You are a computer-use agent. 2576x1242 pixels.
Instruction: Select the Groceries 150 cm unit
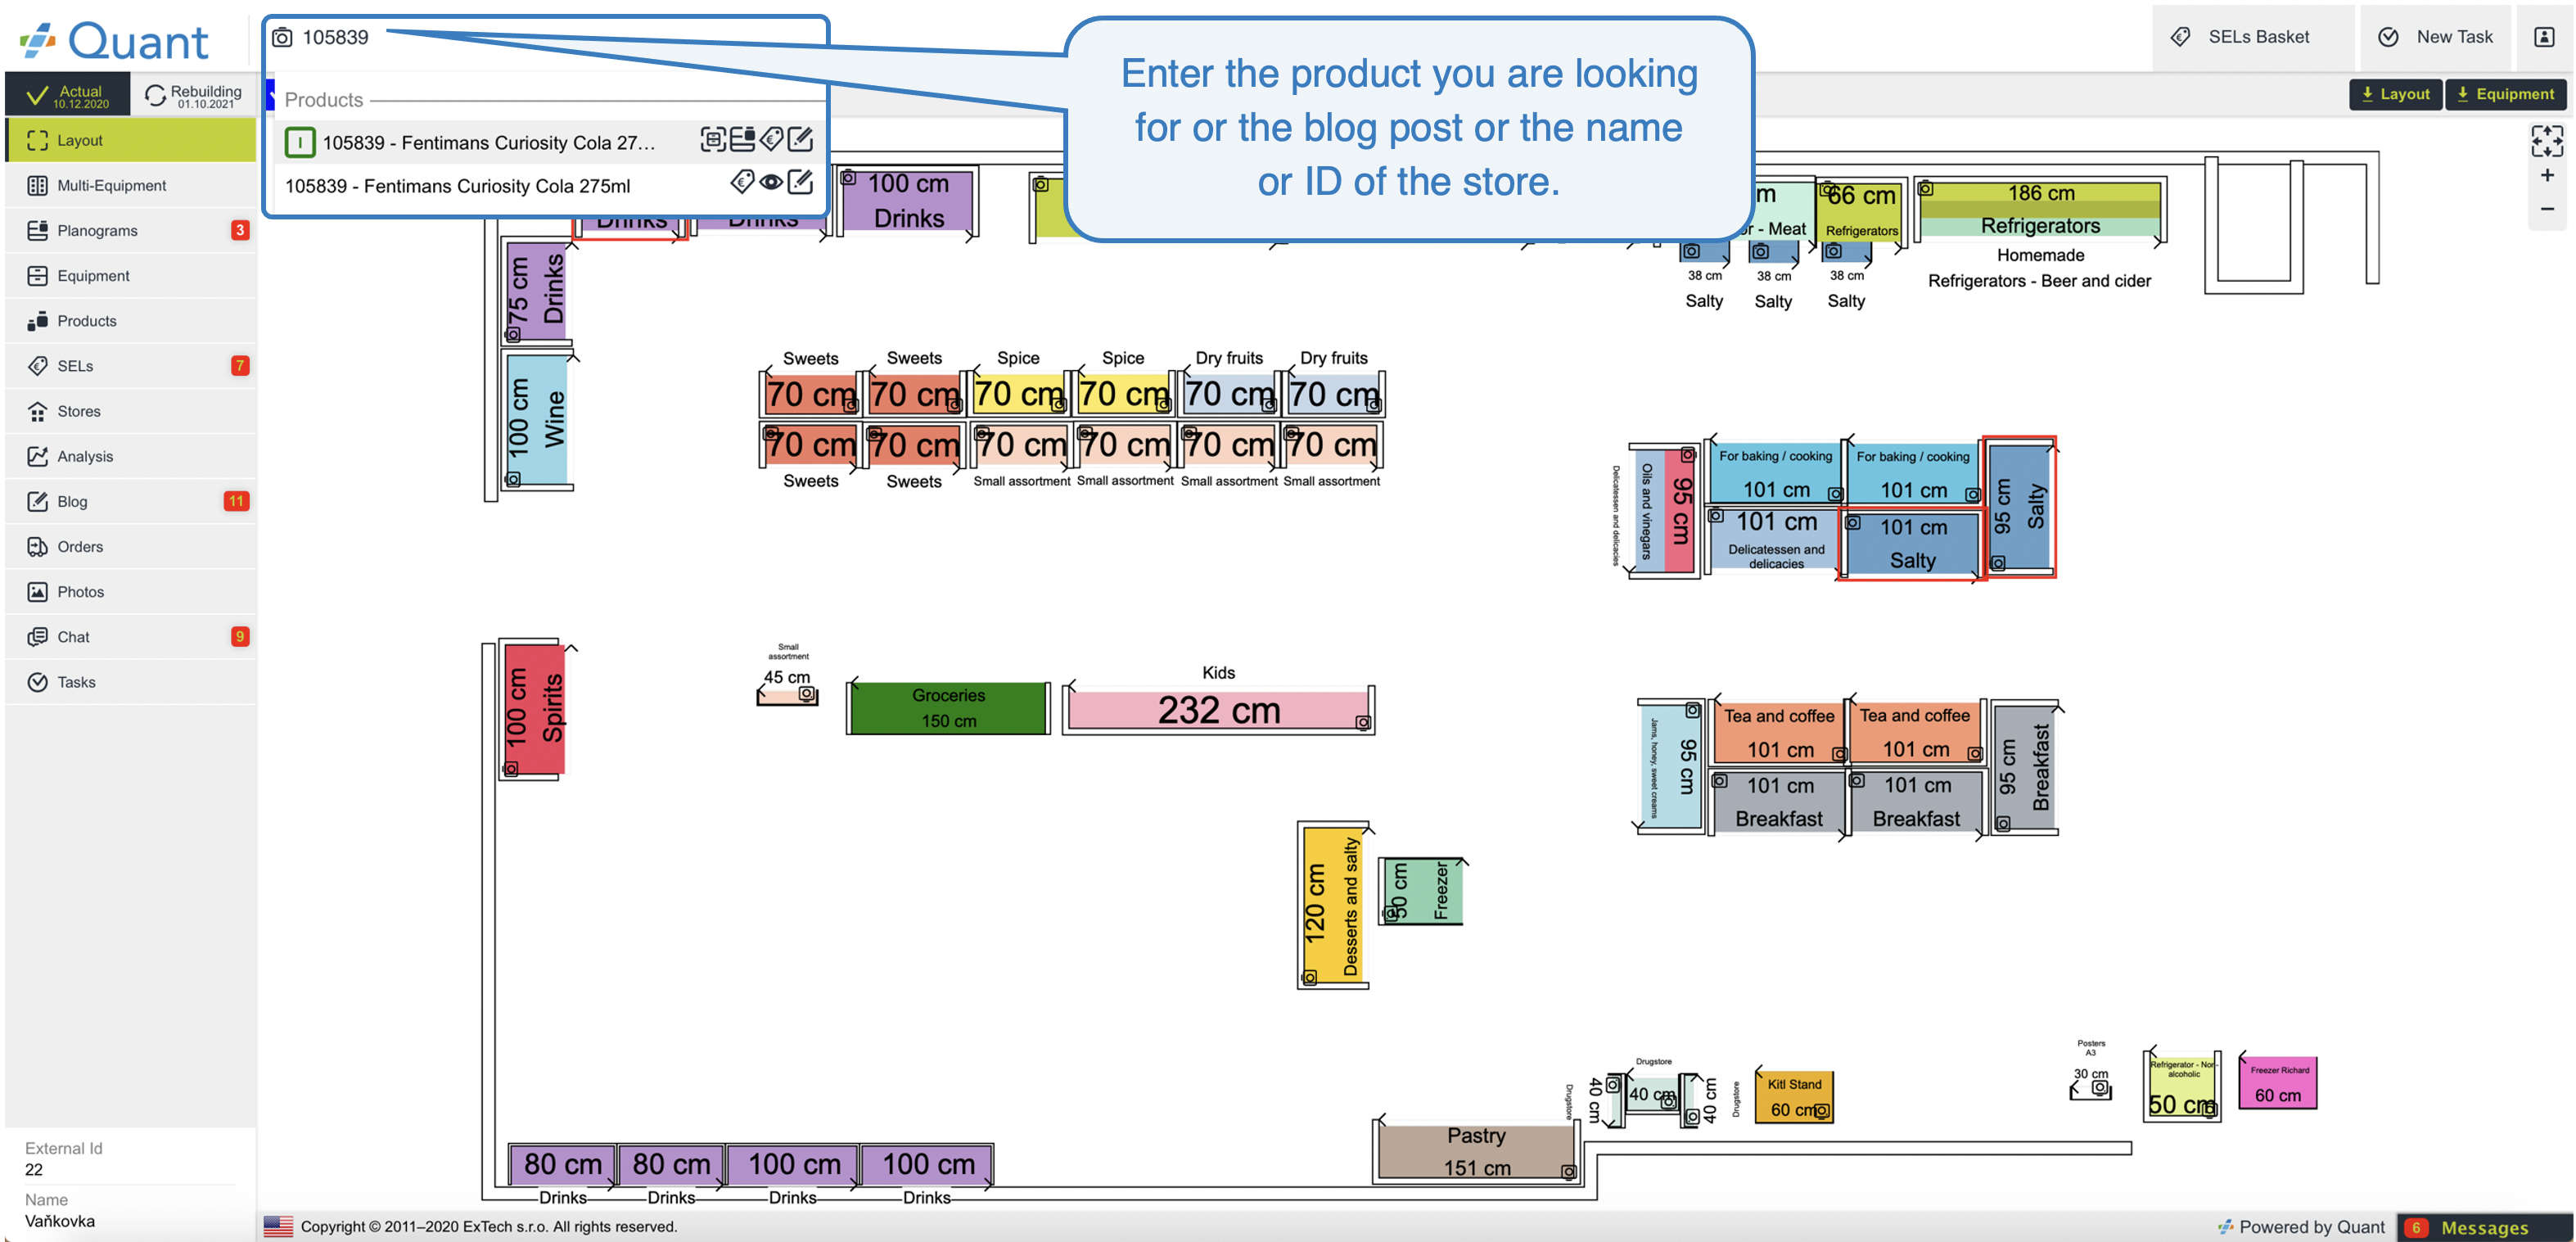pyautogui.click(x=948, y=708)
